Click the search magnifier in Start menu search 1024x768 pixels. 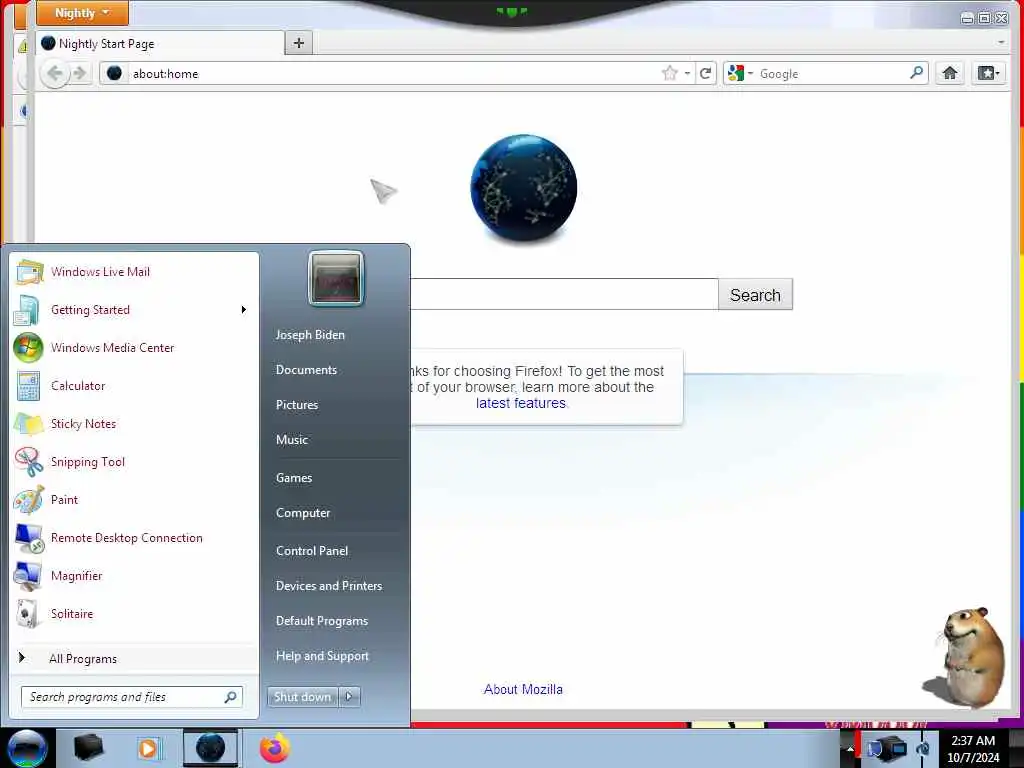[231, 697]
